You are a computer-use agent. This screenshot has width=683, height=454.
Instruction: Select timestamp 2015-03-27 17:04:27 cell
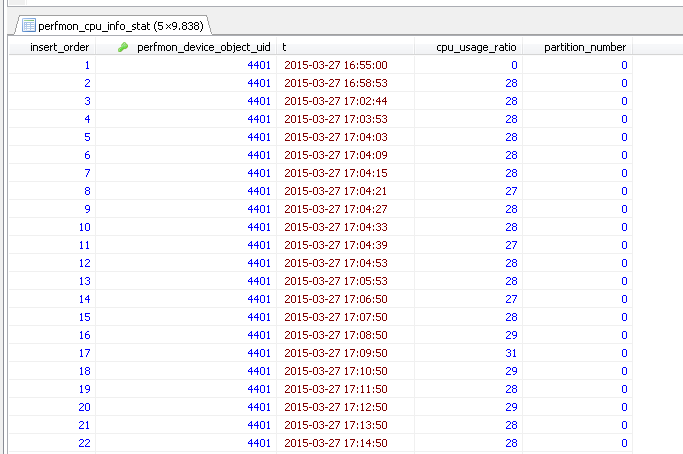[345, 209]
